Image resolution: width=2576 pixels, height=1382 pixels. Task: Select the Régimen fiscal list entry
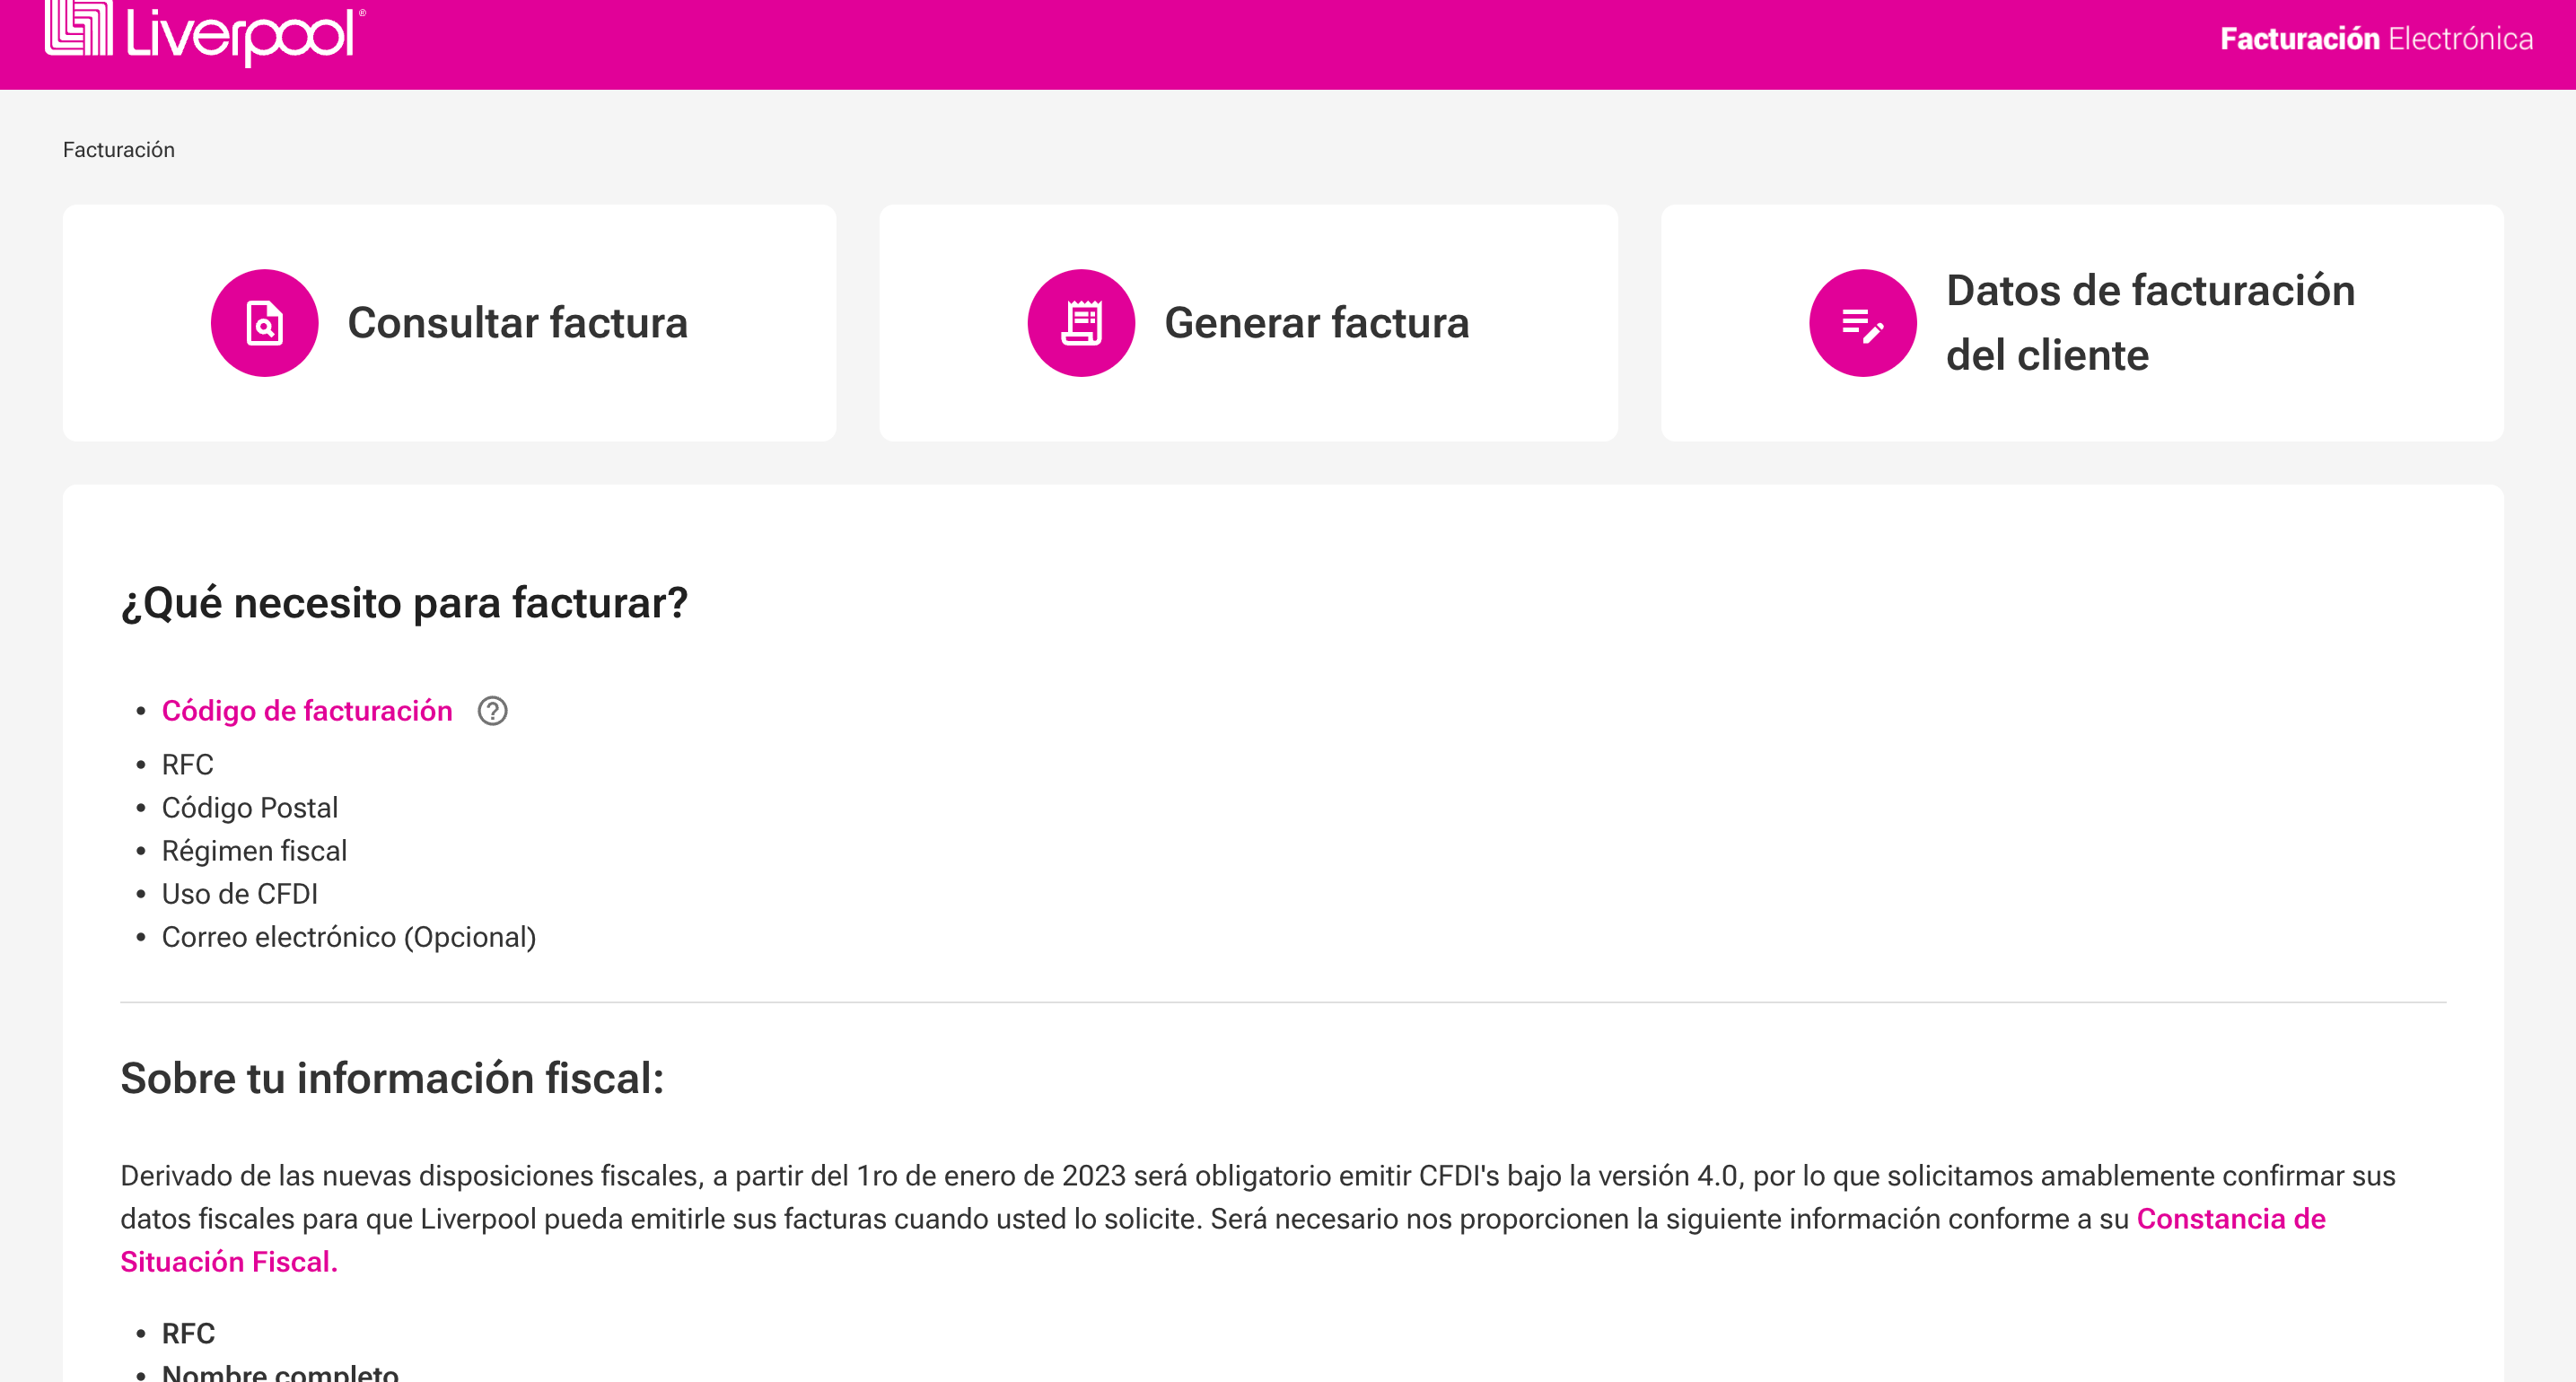click(x=255, y=850)
